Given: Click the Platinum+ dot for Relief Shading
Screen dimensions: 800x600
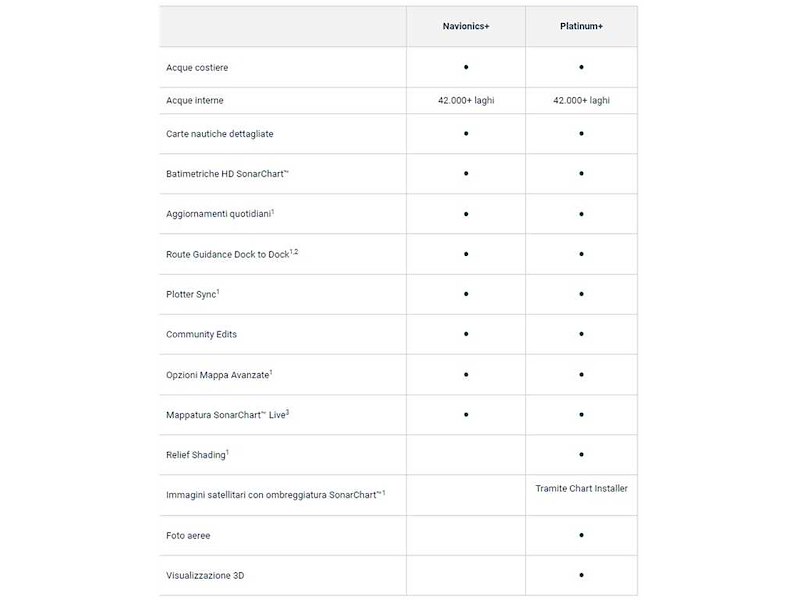Looking at the screenshot, I should click(x=581, y=455).
